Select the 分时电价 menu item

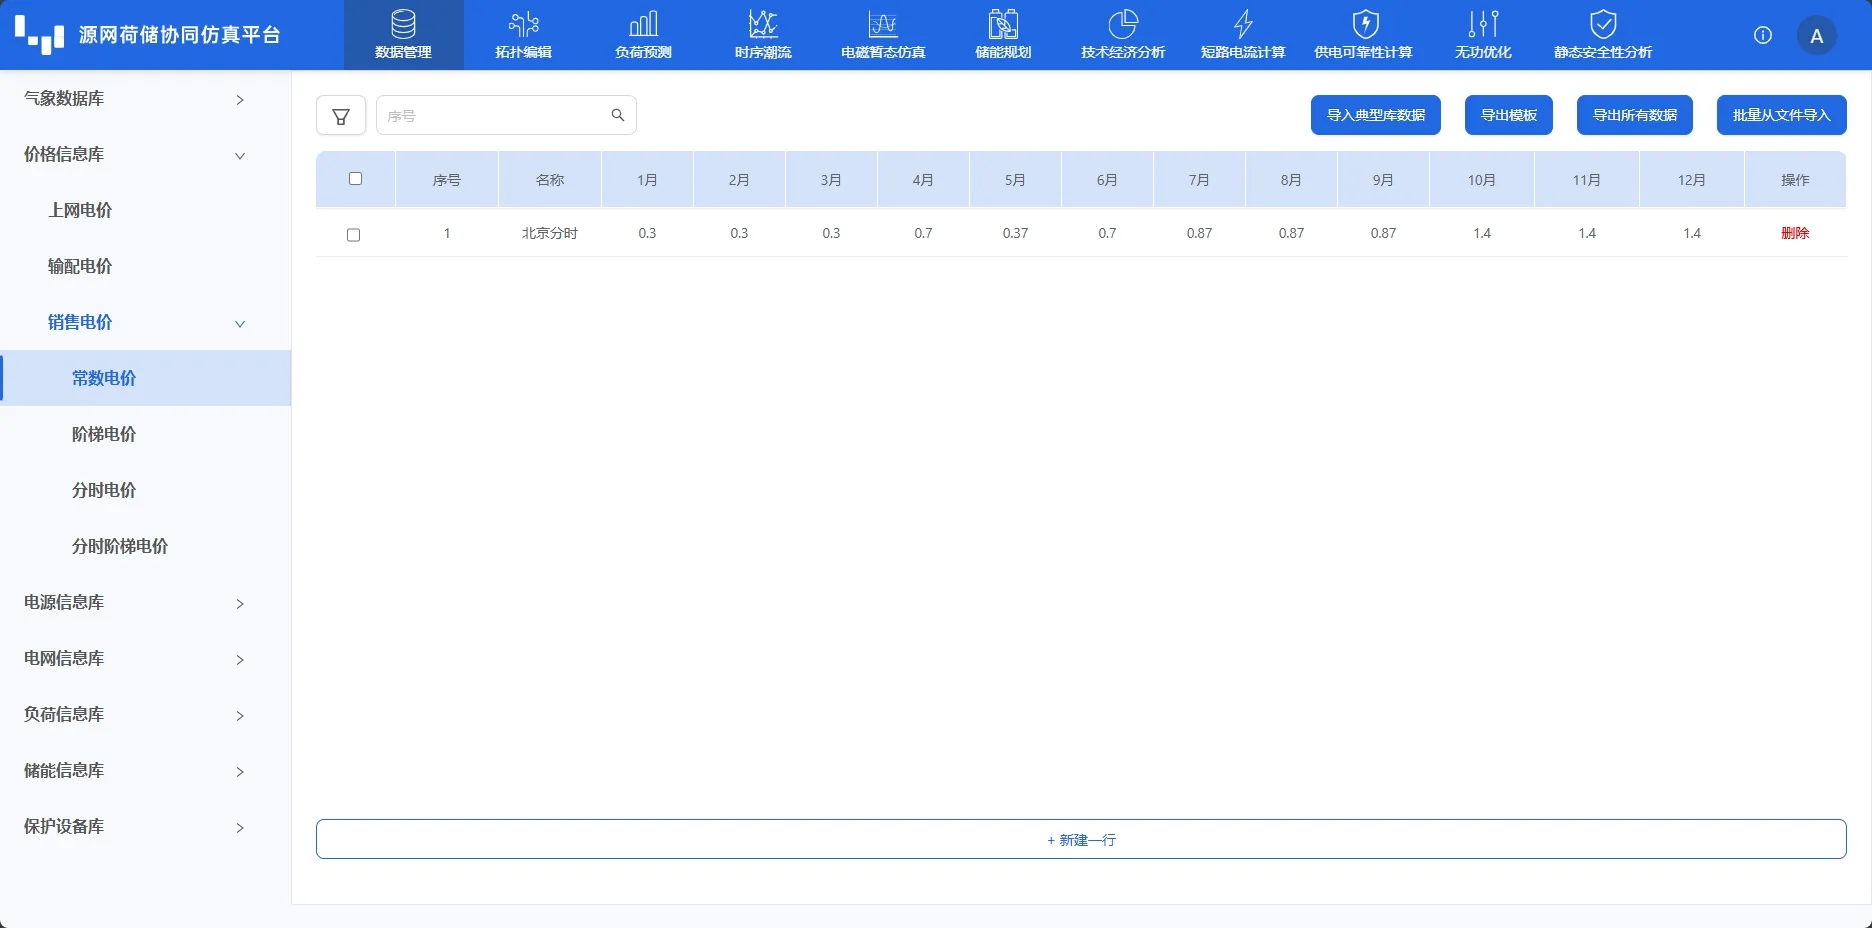point(145,490)
